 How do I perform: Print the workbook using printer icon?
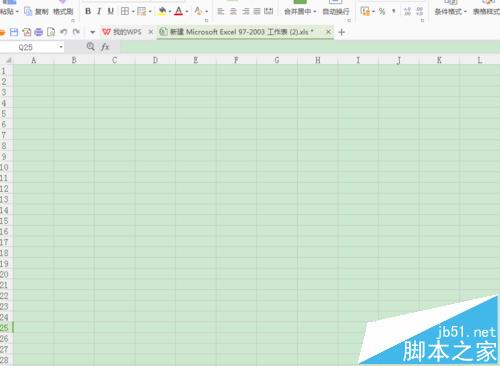[x=39, y=32]
